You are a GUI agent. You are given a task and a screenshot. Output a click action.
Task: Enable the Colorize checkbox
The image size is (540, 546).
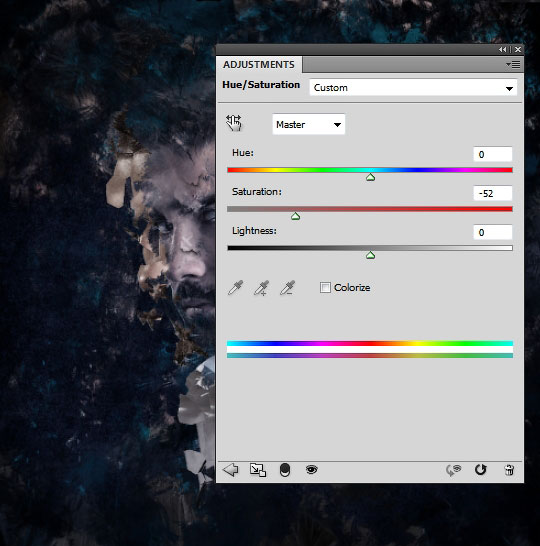325,288
